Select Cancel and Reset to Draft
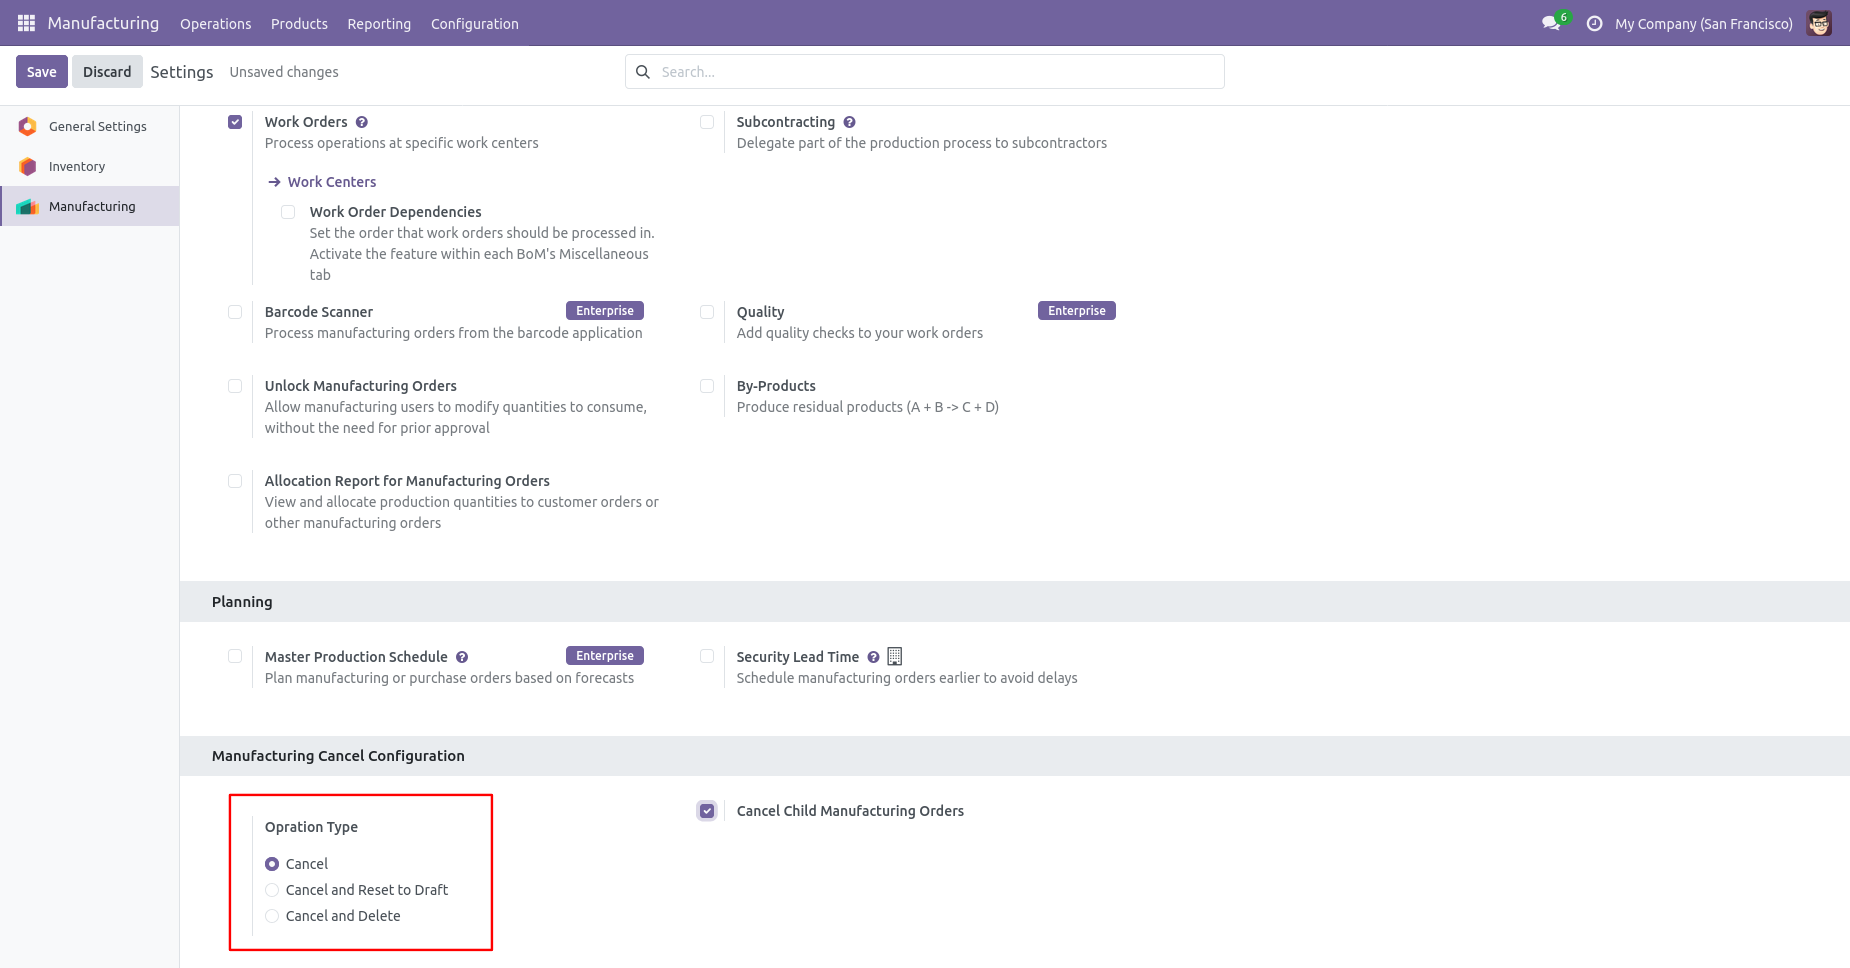This screenshot has height=968, width=1850. pos(272,890)
